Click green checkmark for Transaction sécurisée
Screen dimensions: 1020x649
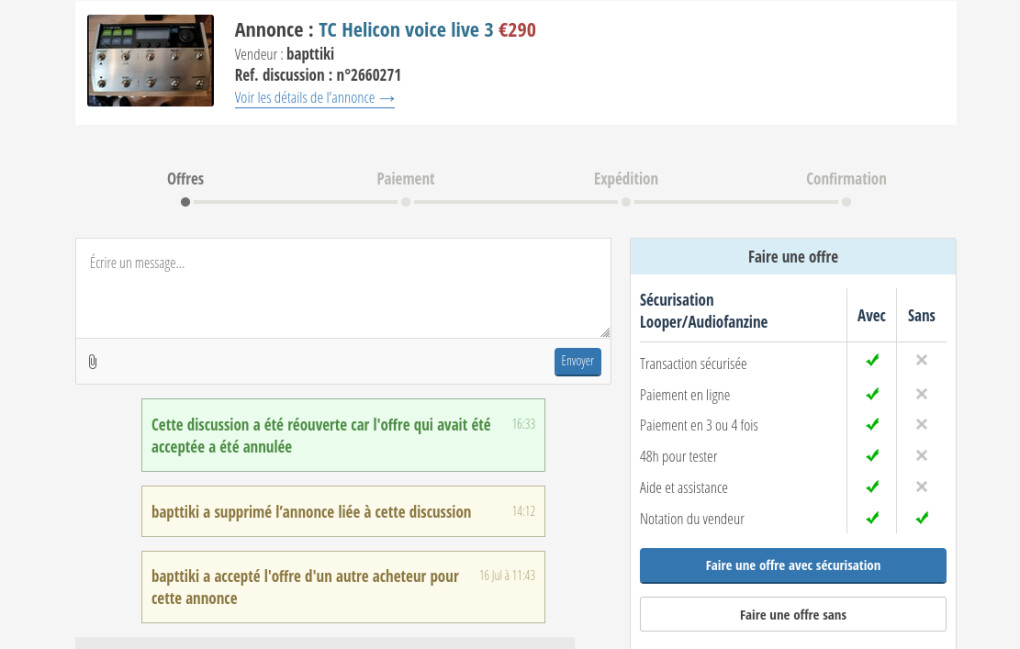[872, 360]
